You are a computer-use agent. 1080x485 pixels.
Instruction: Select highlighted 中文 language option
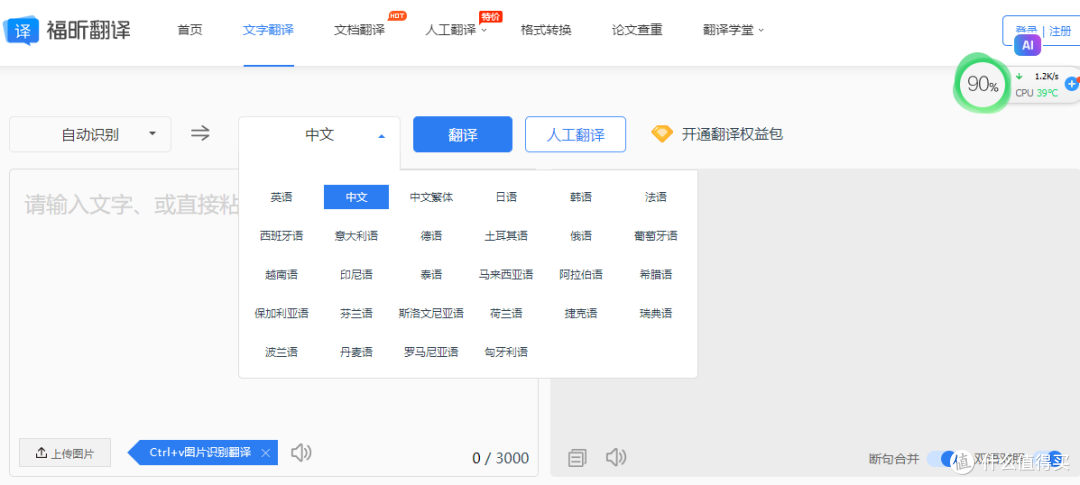[x=357, y=197]
